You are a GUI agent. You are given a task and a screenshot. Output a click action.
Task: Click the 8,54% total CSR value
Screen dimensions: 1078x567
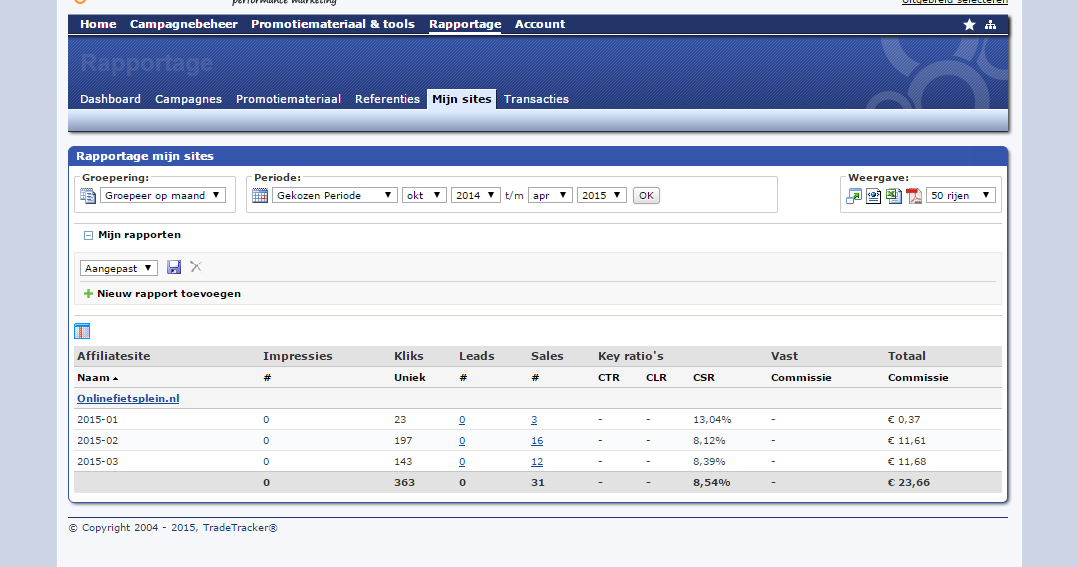click(x=712, y=482)
